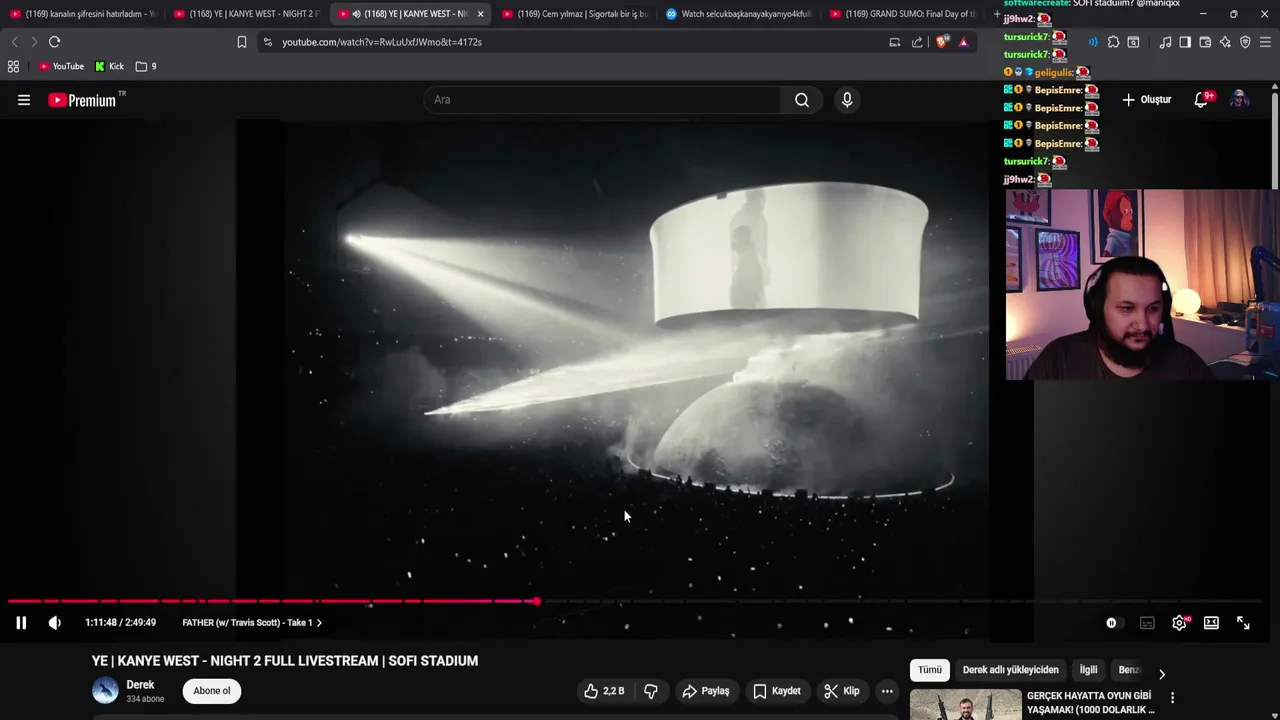This screenshot has width=1280, height=720.
Task: Open the 'GERÇEK HAYATTA OYUN GİBİ' suggested thumbnail
Action: [x=966, y=704]
